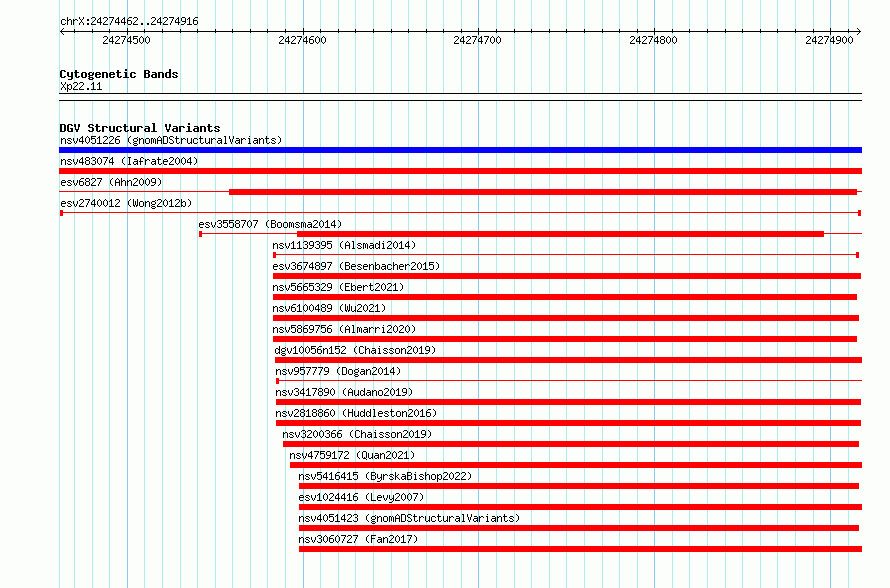Open the esv6827 (Ahn2009) label
890x588 pixels.
coord(111,182)
